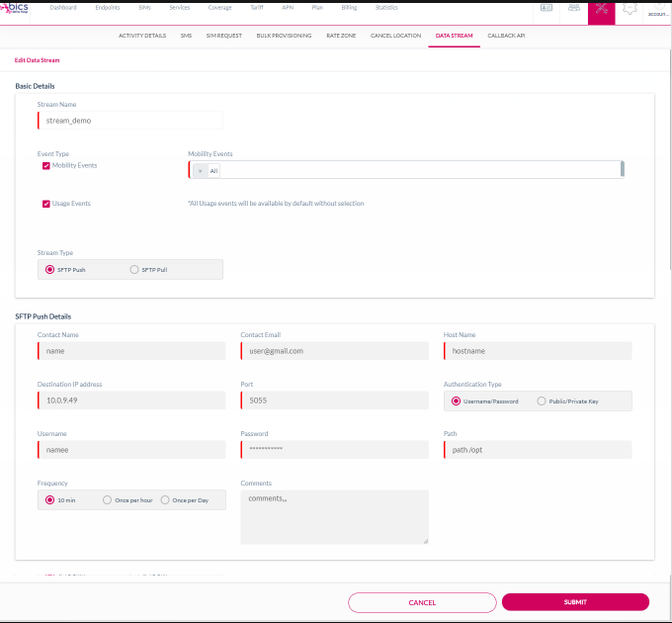Switch to the Callback API tab
The image size is (672, 623).
click(x=506, y=35)
